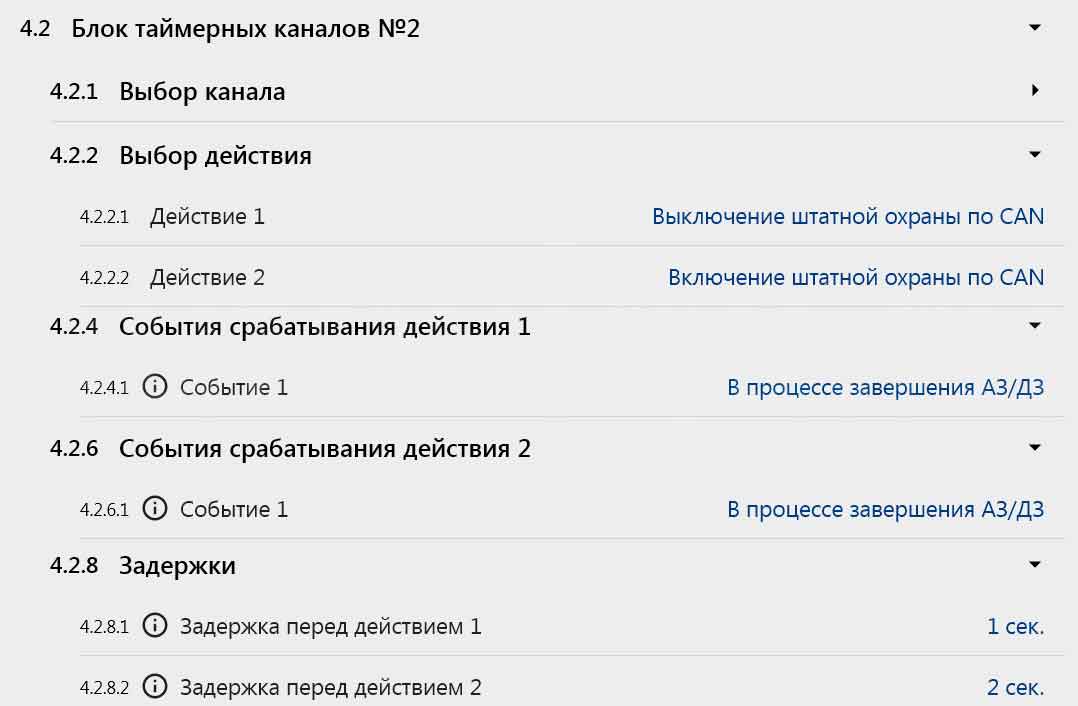Click the Задержки section heading
The width and height of the screenshot is (1078, 706).
177,566
